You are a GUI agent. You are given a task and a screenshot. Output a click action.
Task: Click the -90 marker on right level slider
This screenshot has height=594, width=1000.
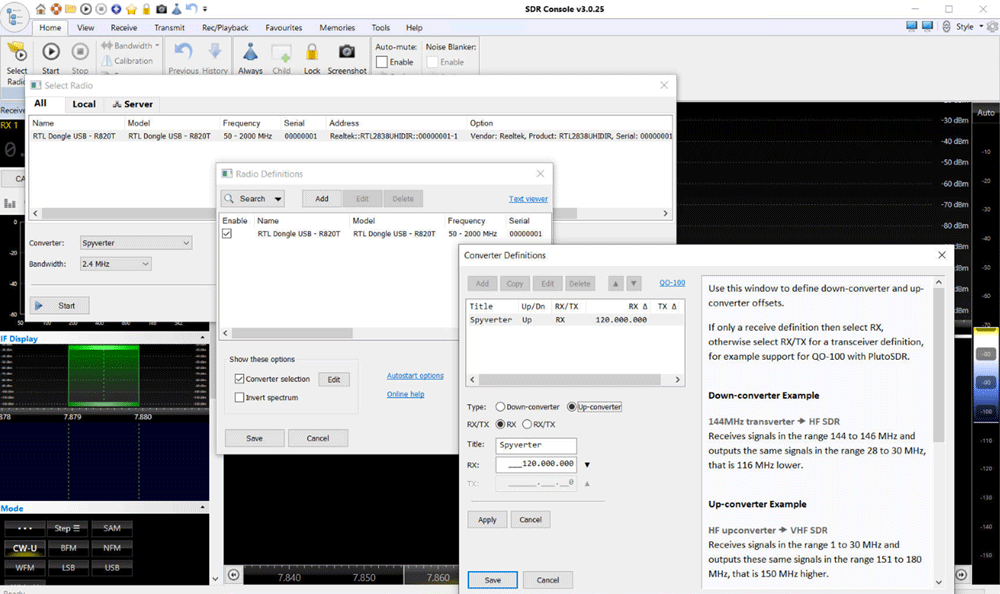point(986,382)
